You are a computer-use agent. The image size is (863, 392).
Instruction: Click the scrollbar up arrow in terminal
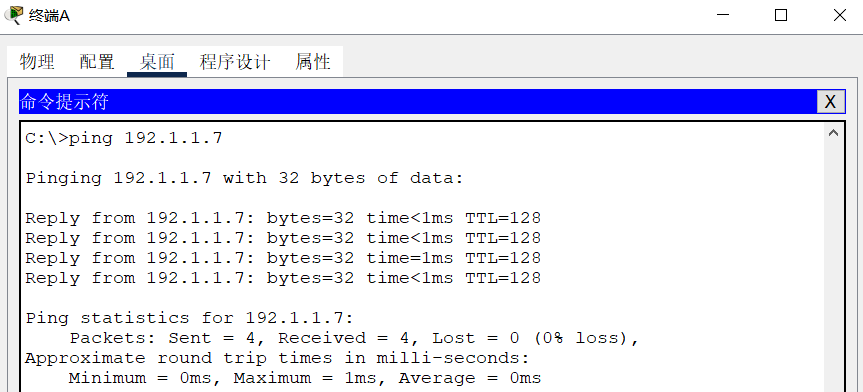coord(833,133)
